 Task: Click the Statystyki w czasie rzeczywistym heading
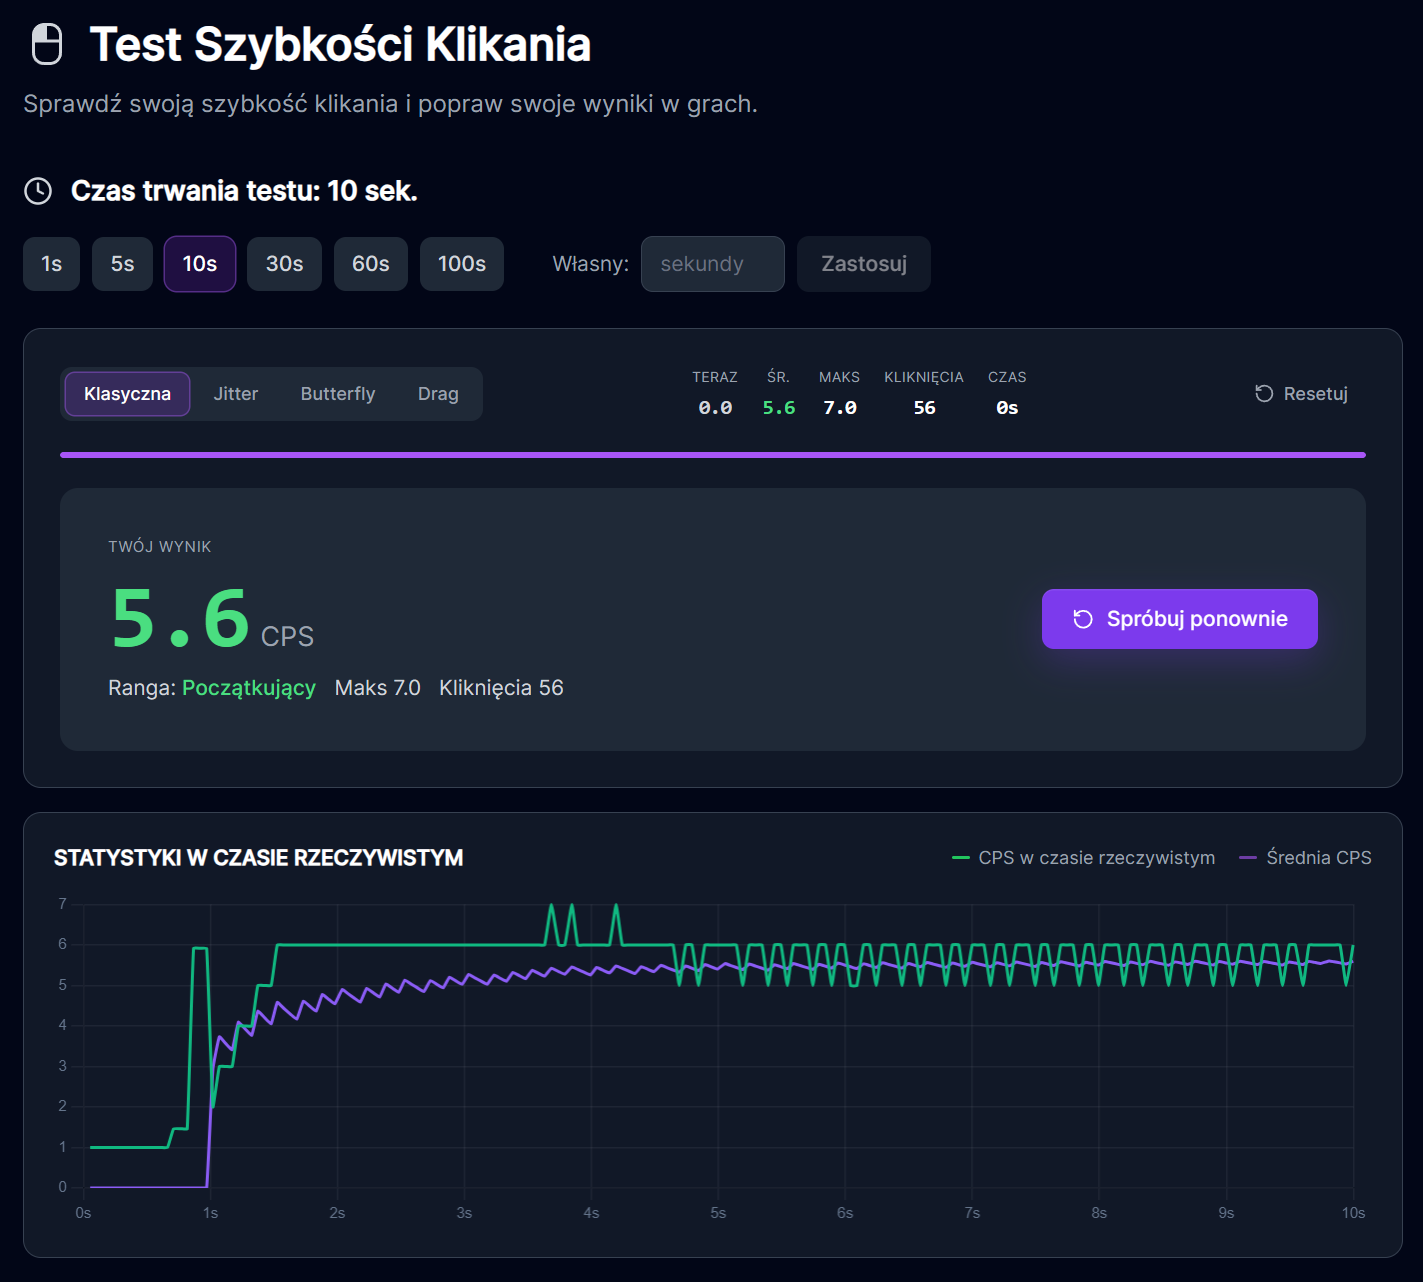258,858
